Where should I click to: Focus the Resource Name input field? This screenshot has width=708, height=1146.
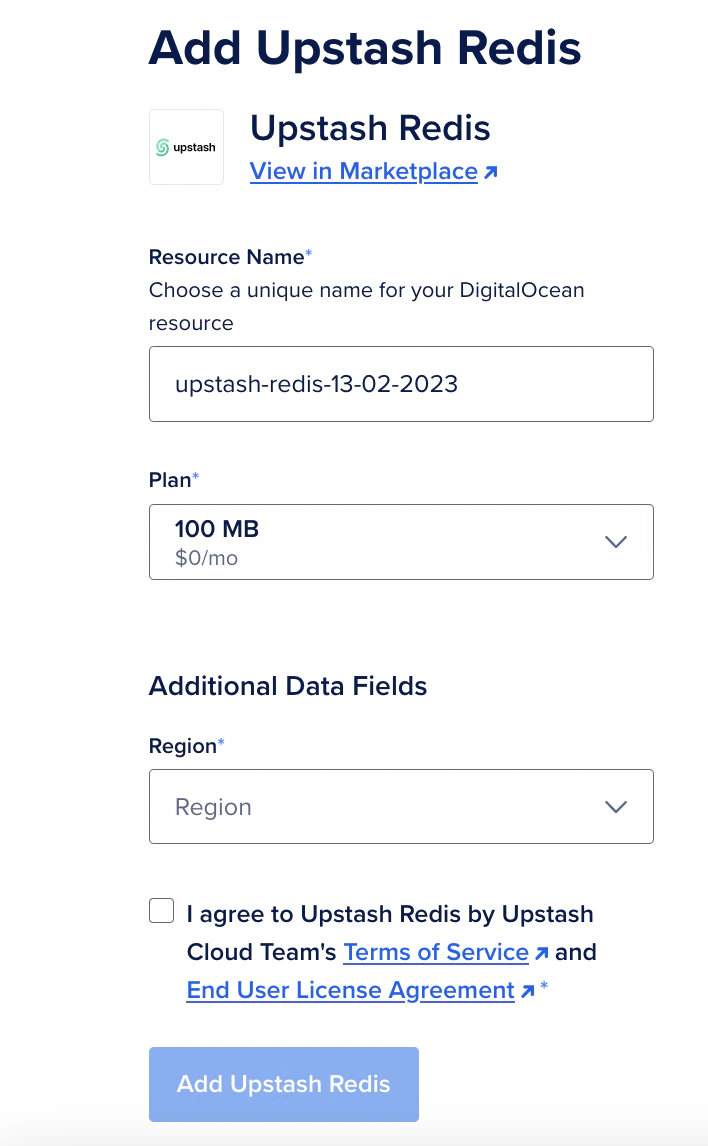pos(401,384)
